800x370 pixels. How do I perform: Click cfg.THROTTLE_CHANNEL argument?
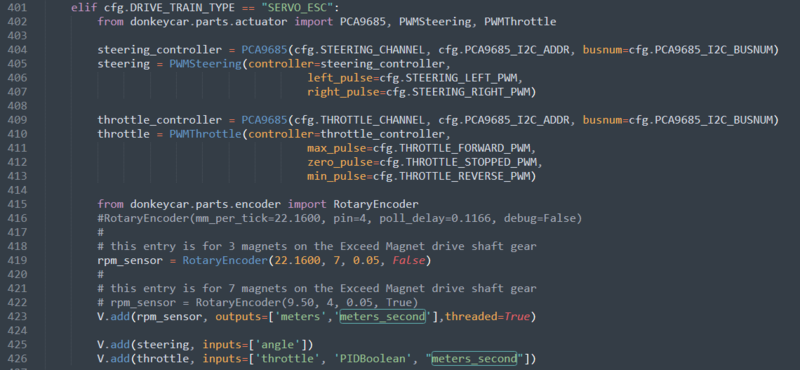coord(359,120)
